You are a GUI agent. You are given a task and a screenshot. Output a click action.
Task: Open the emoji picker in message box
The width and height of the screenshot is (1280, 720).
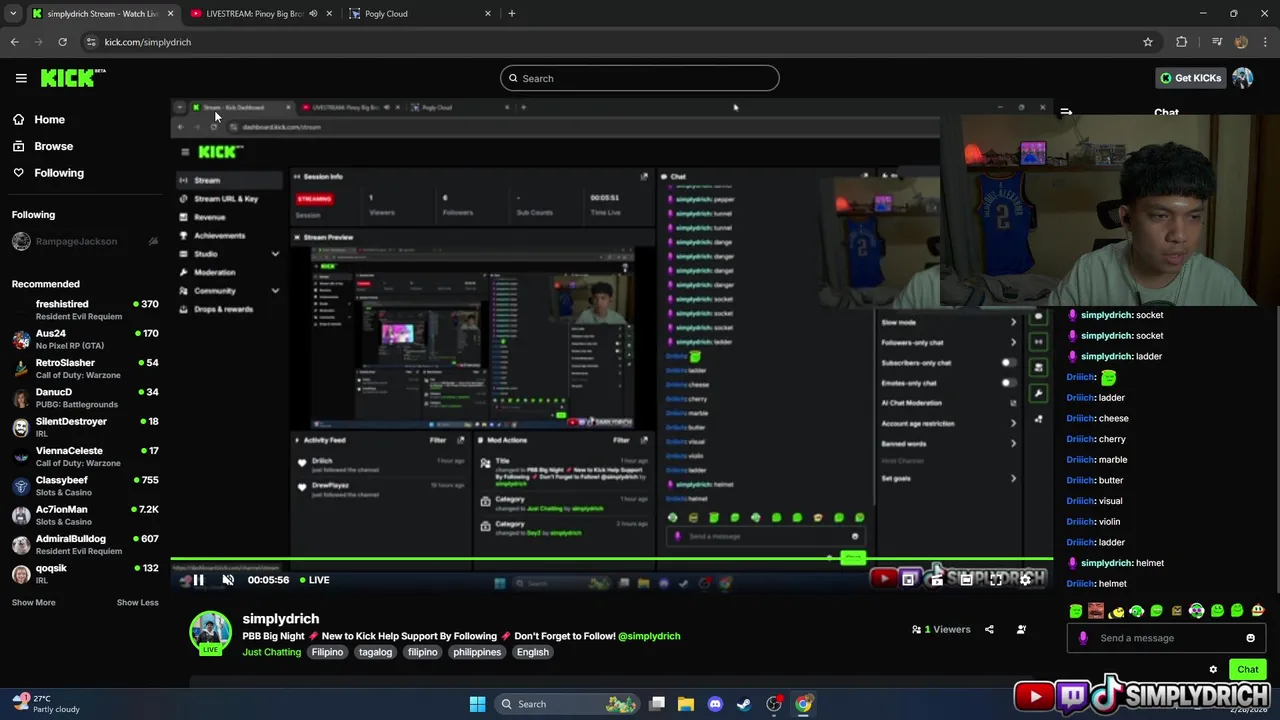point(1250,638)
